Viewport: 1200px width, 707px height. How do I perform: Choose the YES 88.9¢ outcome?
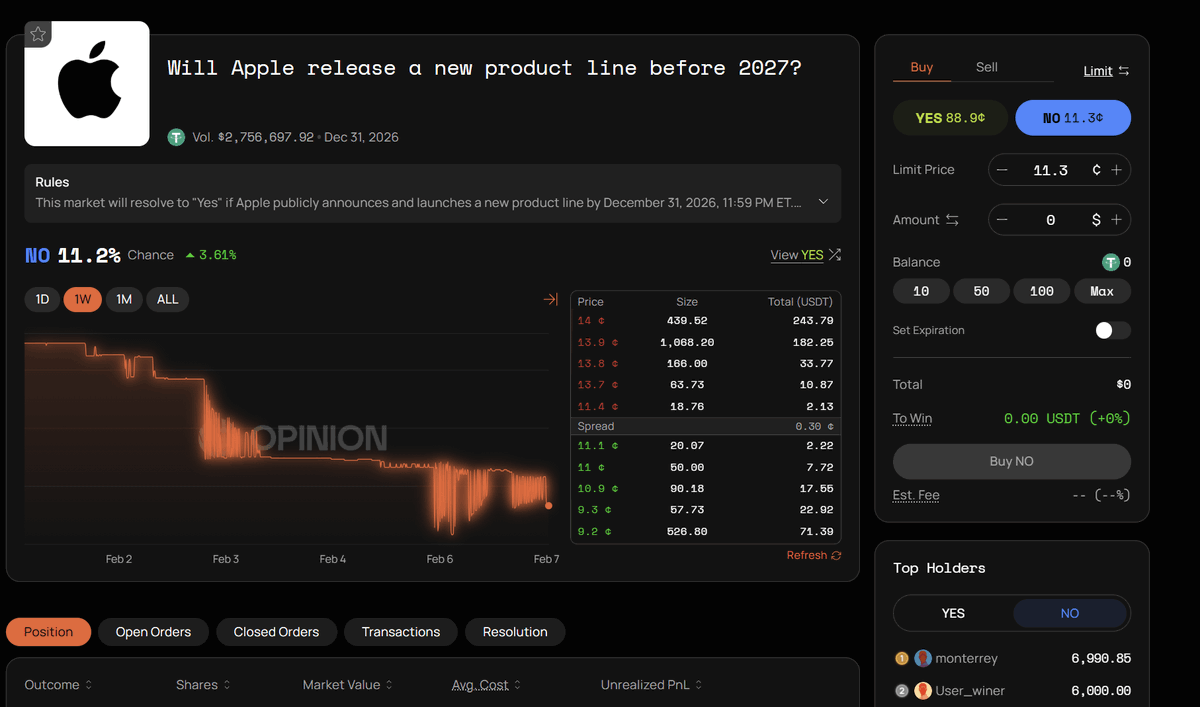[950, 118]
